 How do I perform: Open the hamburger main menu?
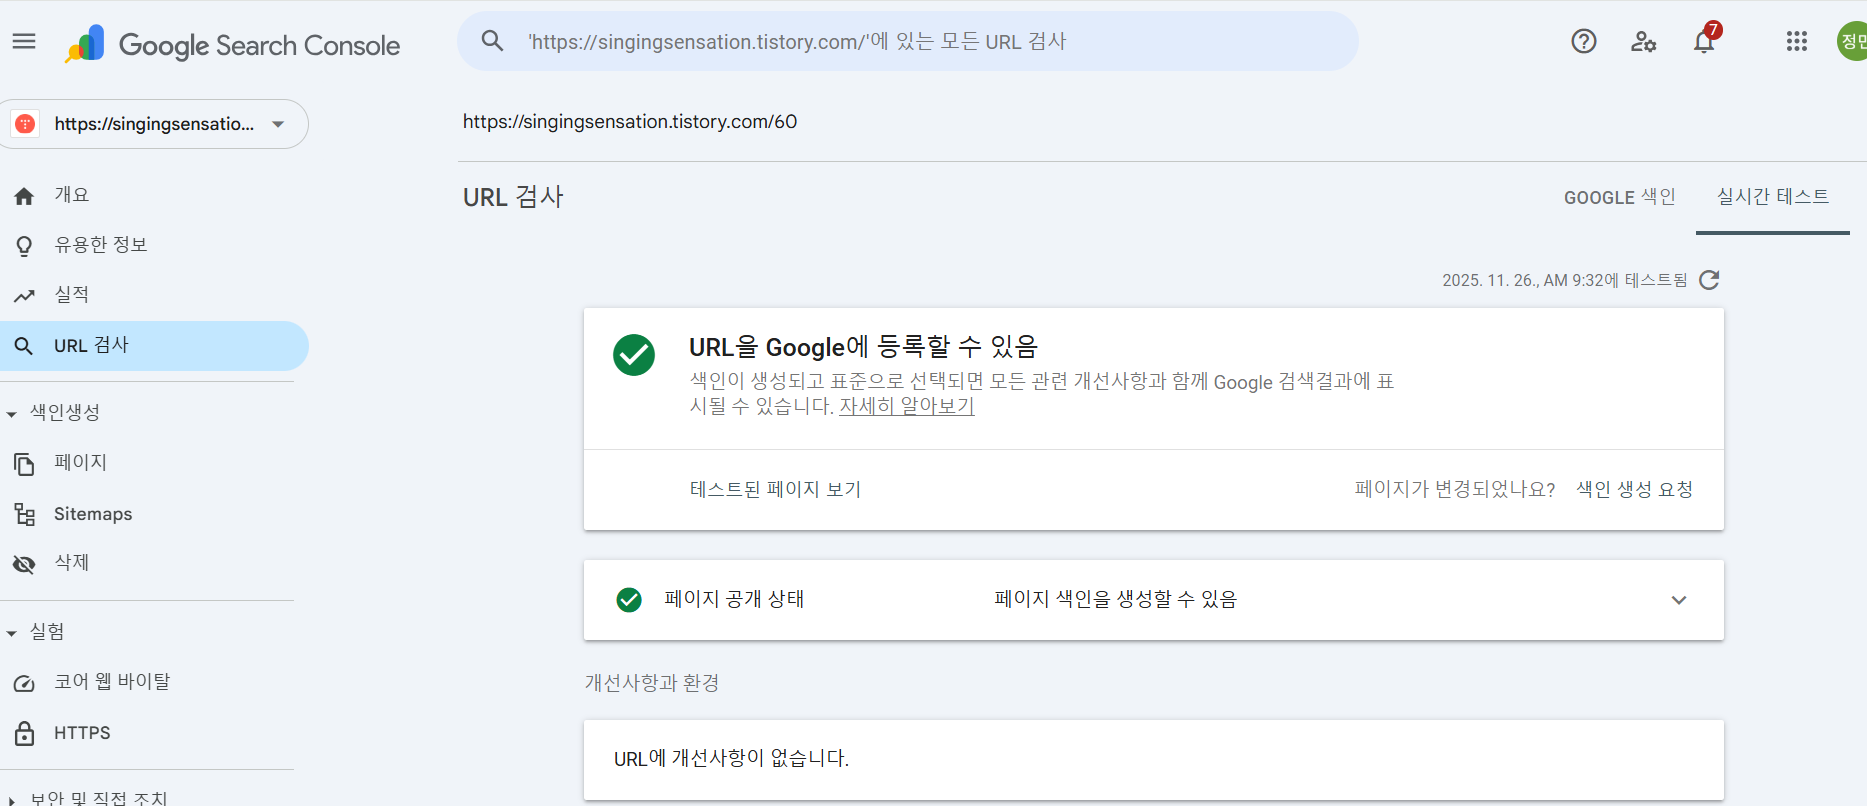point(24,41)
